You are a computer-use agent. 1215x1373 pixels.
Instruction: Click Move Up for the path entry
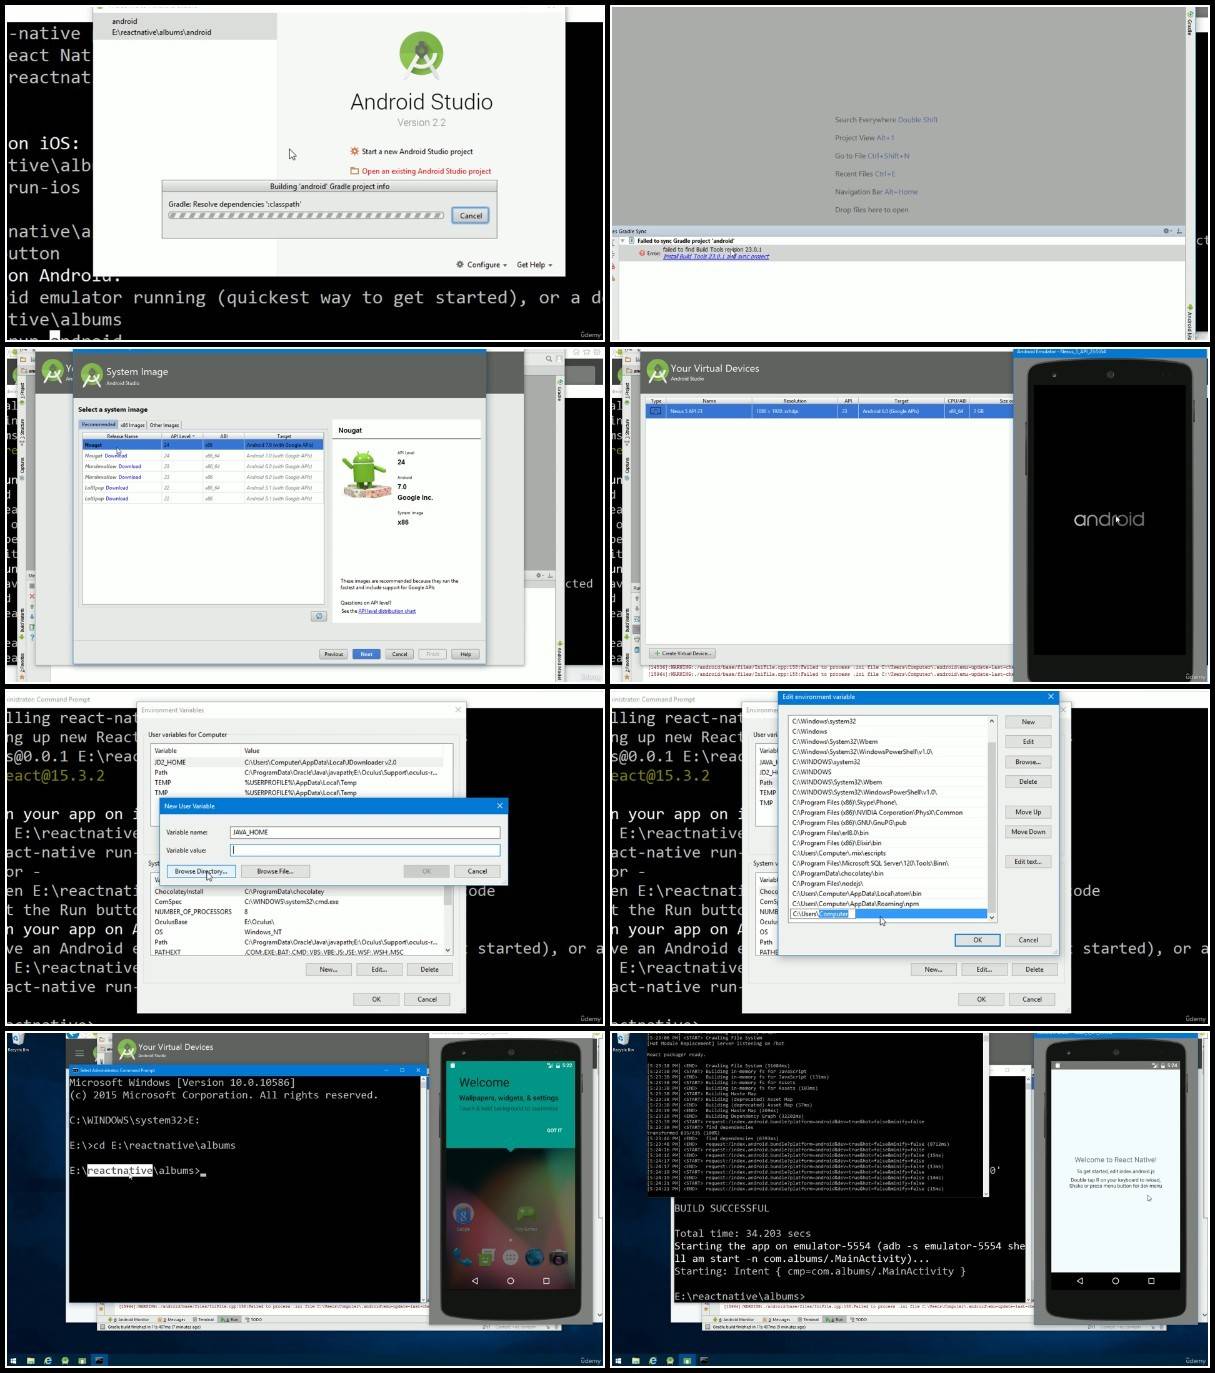click(1028, 812)
